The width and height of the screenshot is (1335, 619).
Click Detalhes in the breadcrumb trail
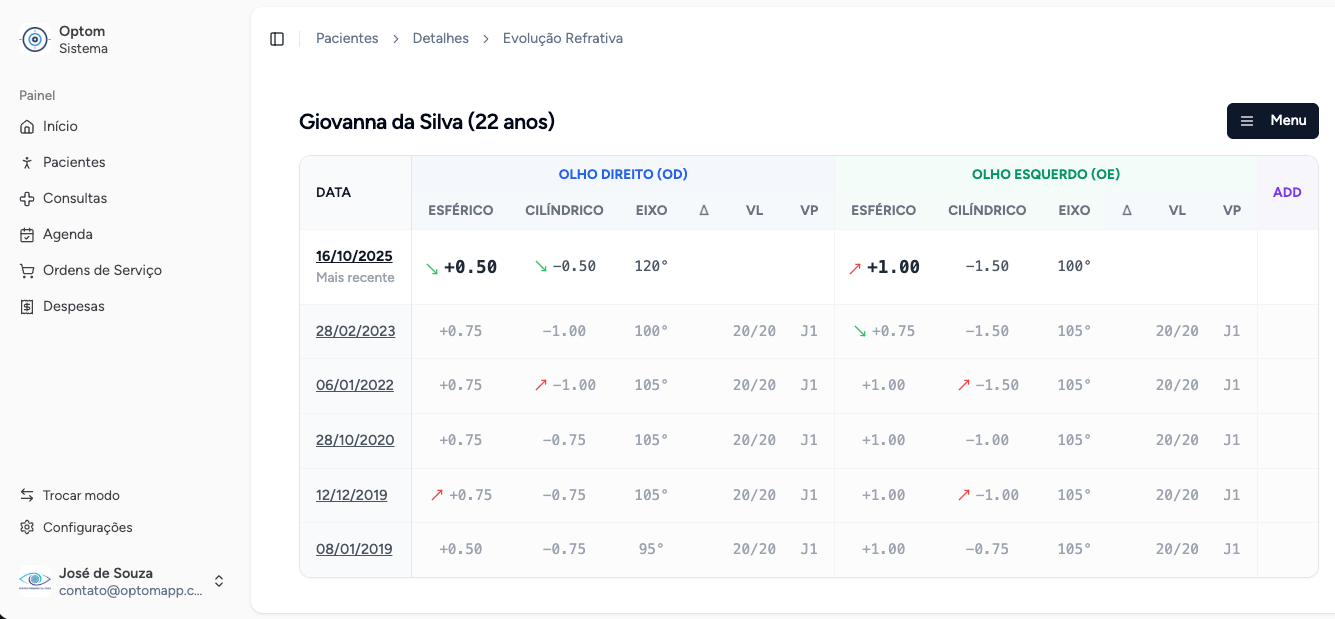click(441, 38)
